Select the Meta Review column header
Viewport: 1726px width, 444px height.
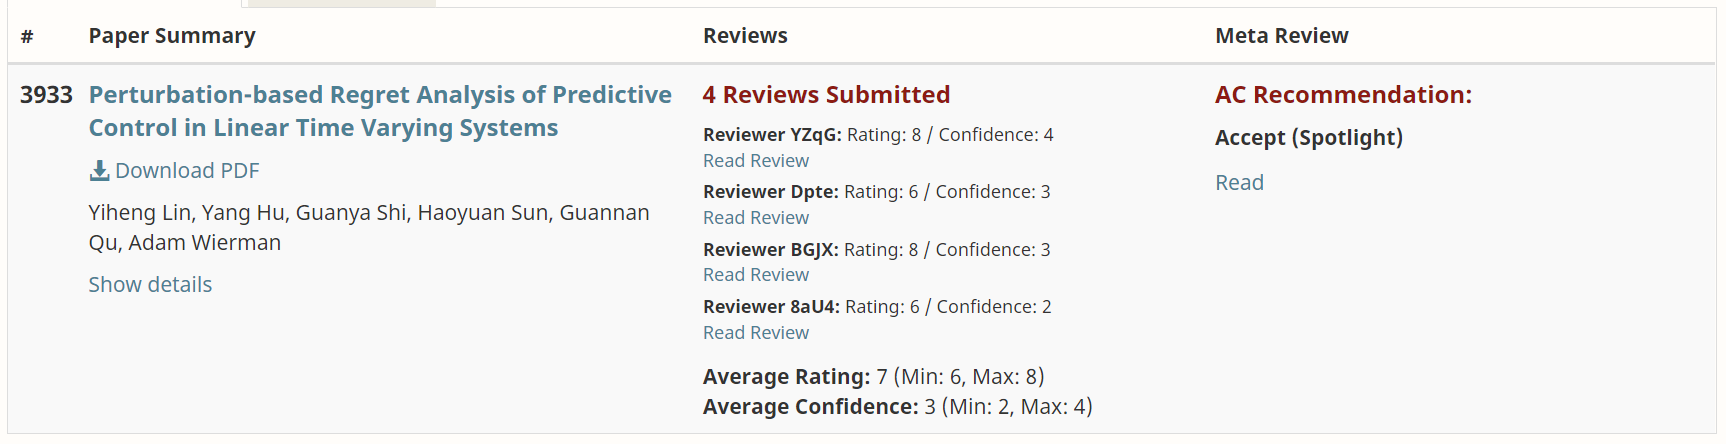click(x=1281, y=36)
